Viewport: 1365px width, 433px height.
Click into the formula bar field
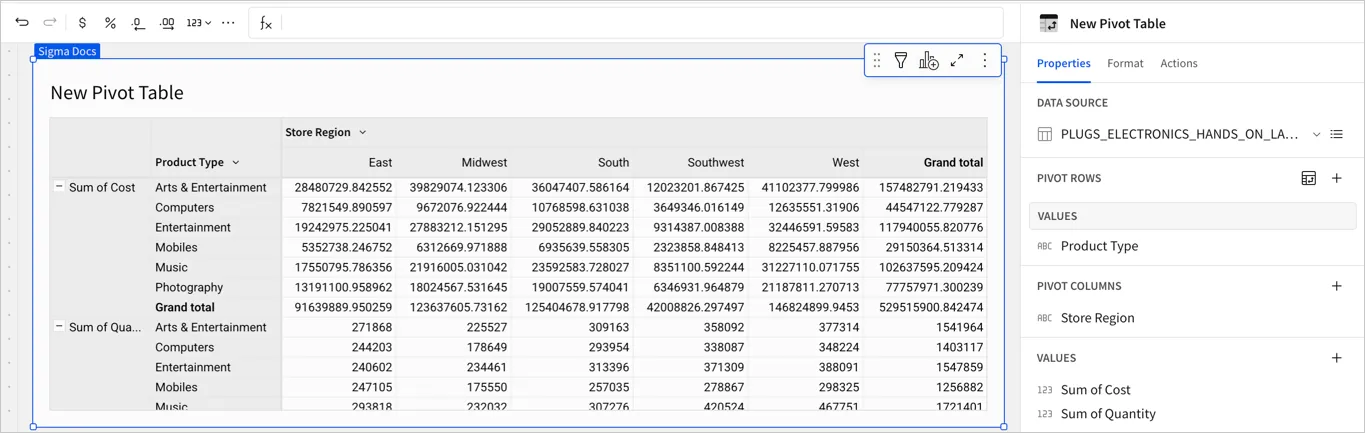click(x=640, y=22)
